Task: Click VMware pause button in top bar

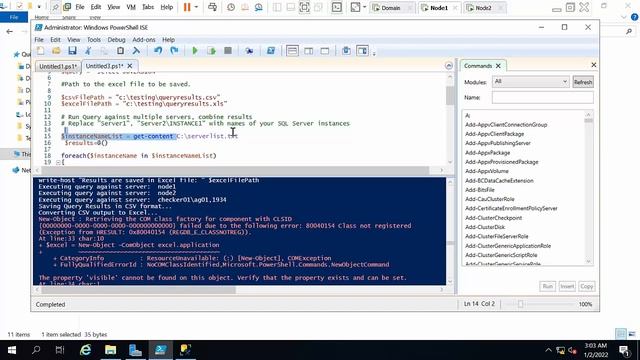Action: coord(187,7)
